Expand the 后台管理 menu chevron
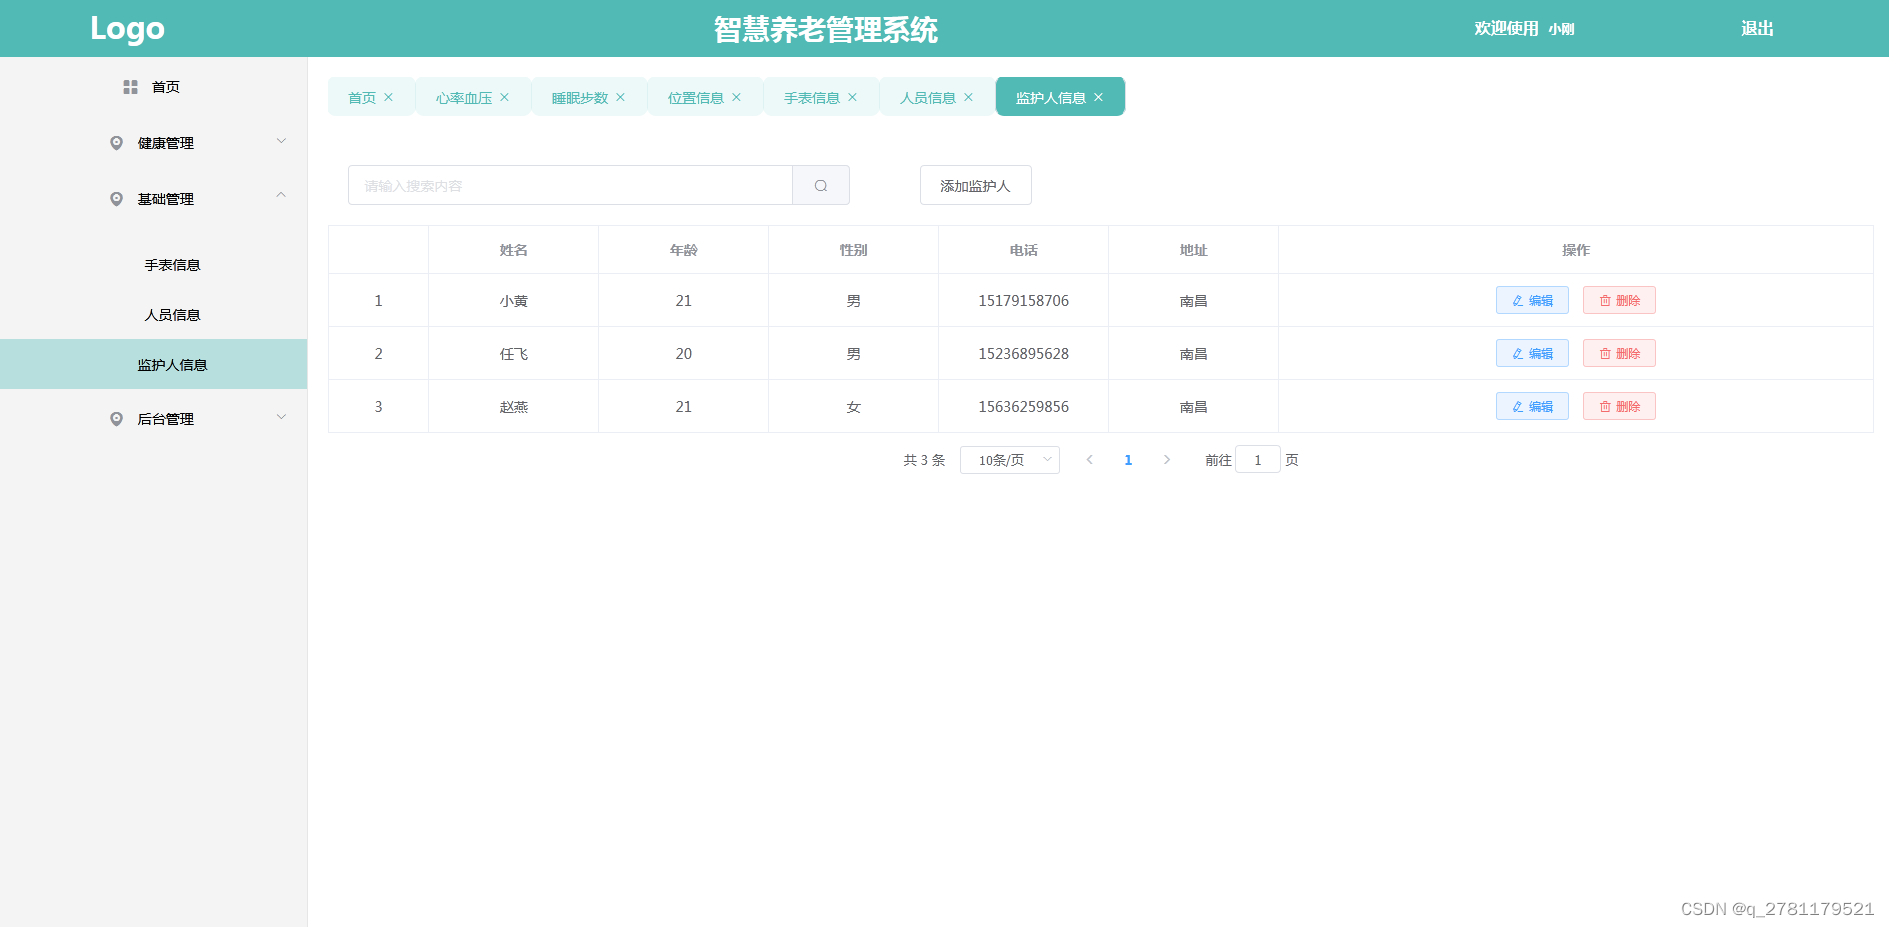The width and height of the screenshot is (1889, 927). [x=281, y=417]
